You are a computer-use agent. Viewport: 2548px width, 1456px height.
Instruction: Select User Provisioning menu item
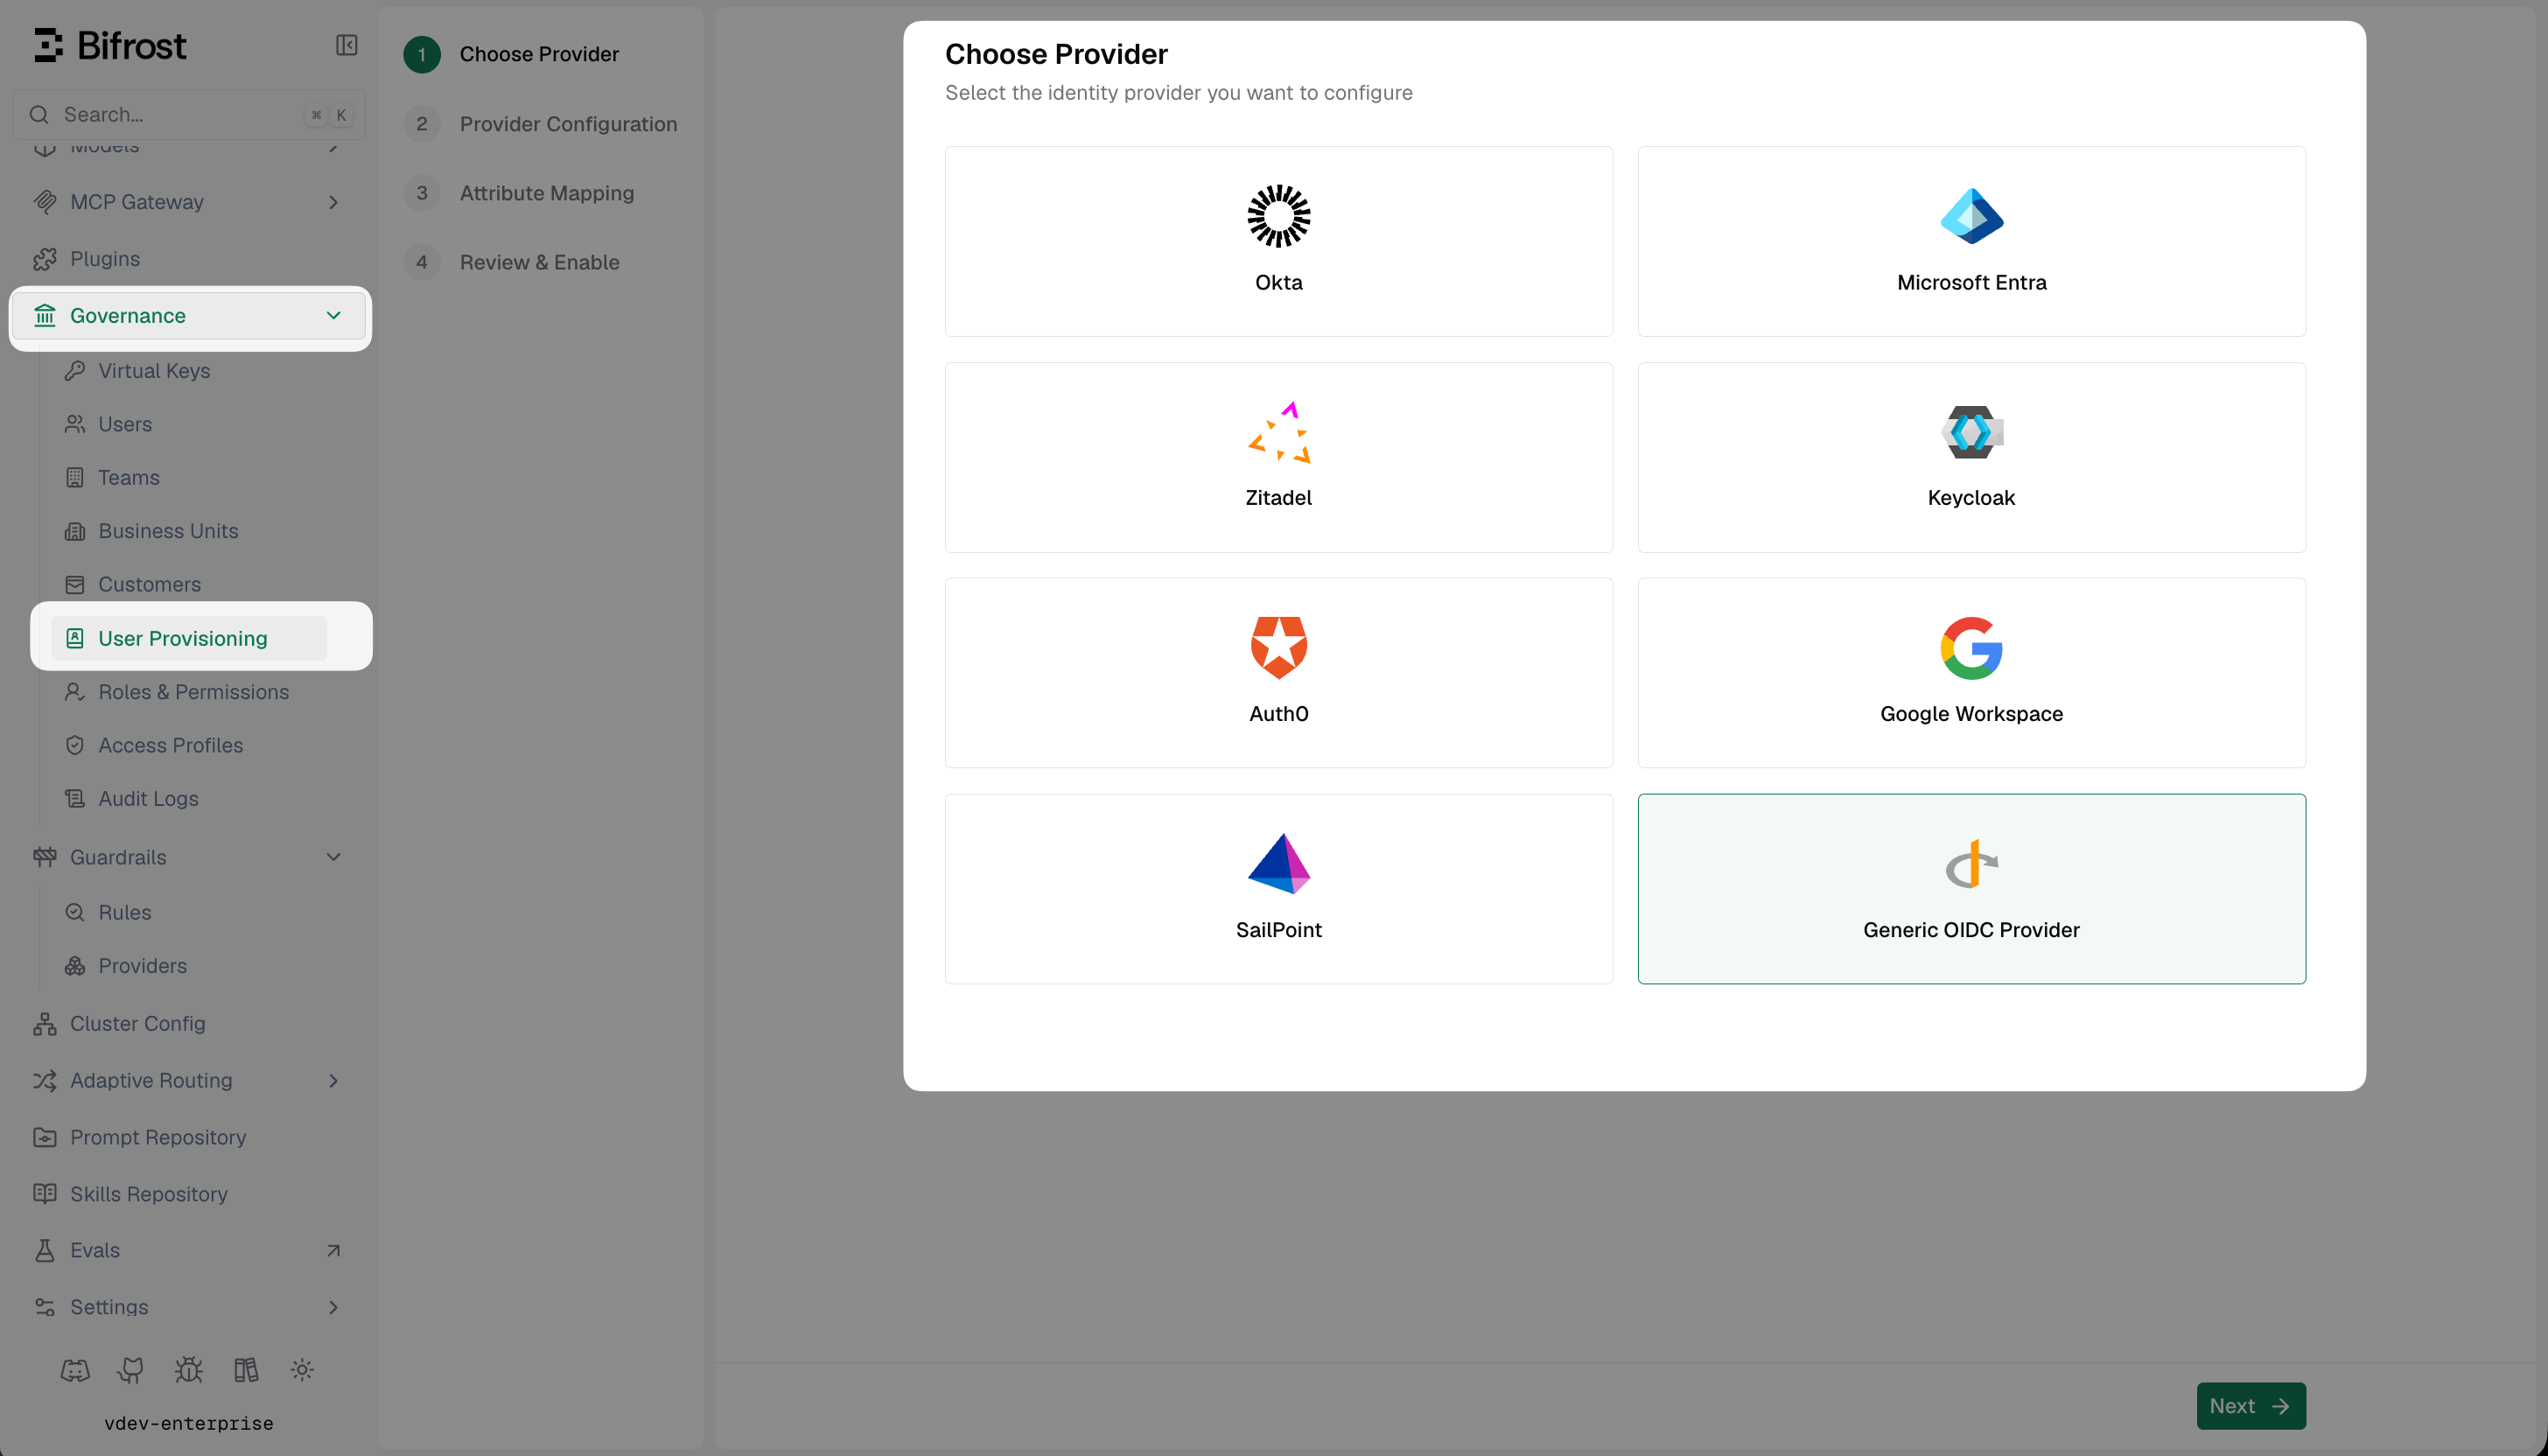[188, 638]
